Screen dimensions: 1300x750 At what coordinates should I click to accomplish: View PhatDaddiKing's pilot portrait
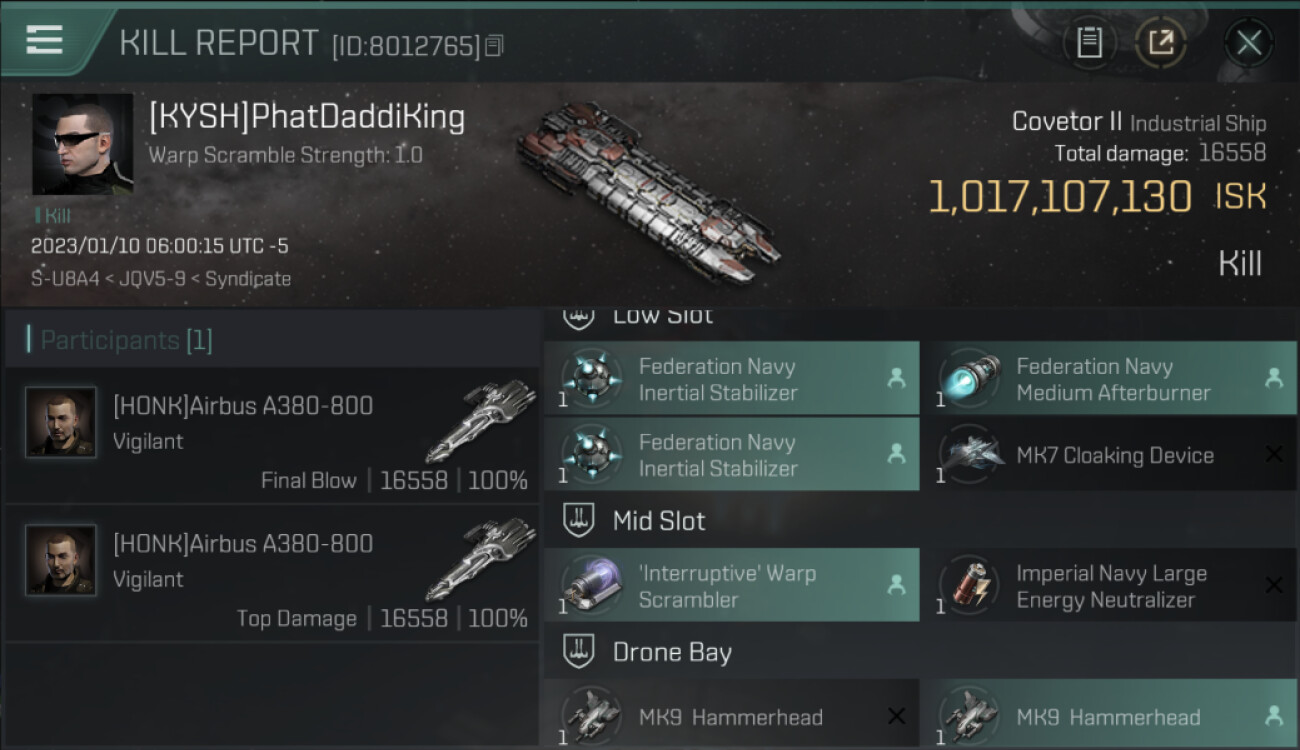point(82,144)
